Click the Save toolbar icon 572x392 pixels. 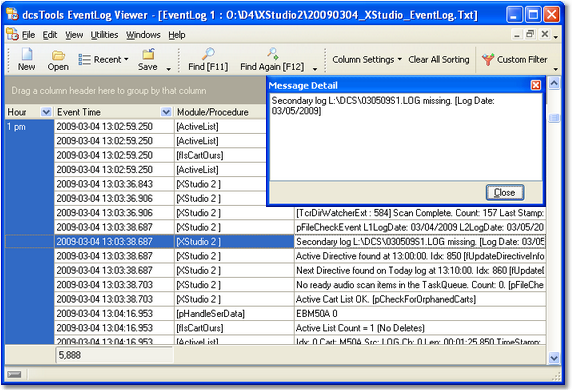148,54
